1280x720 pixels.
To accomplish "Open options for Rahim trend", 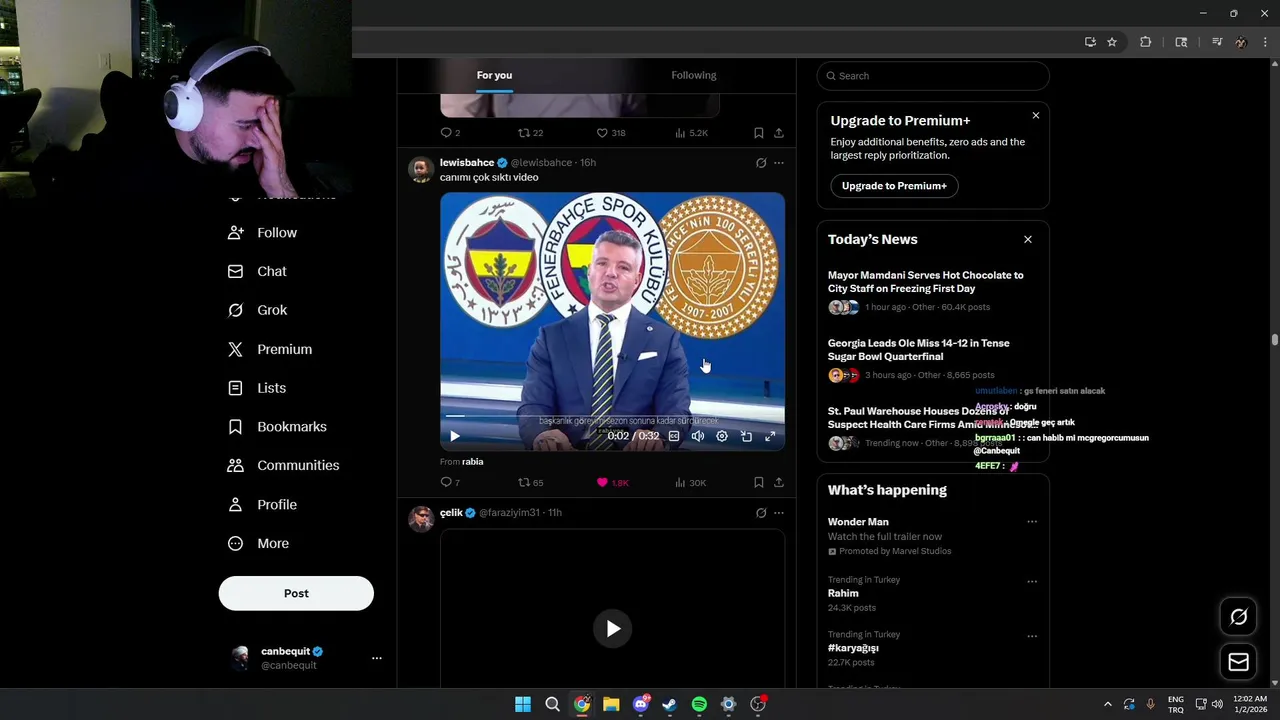I will click(1032, 581).
